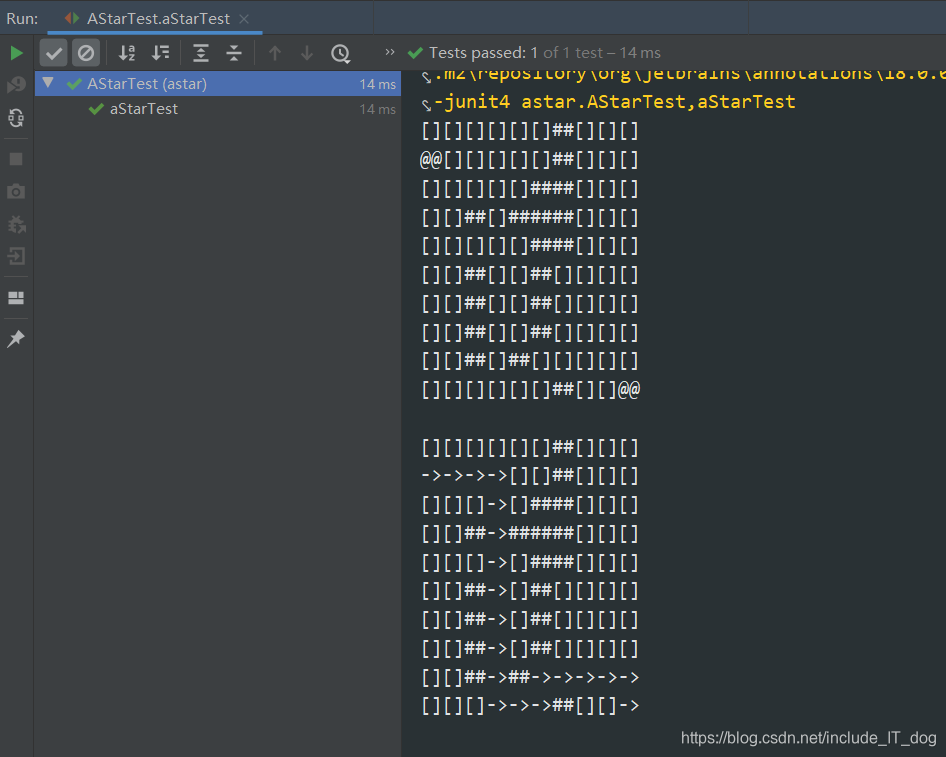Click the bug-gear icon in sidebar
This screenshot has height=757, width=946.
[16, 224]
